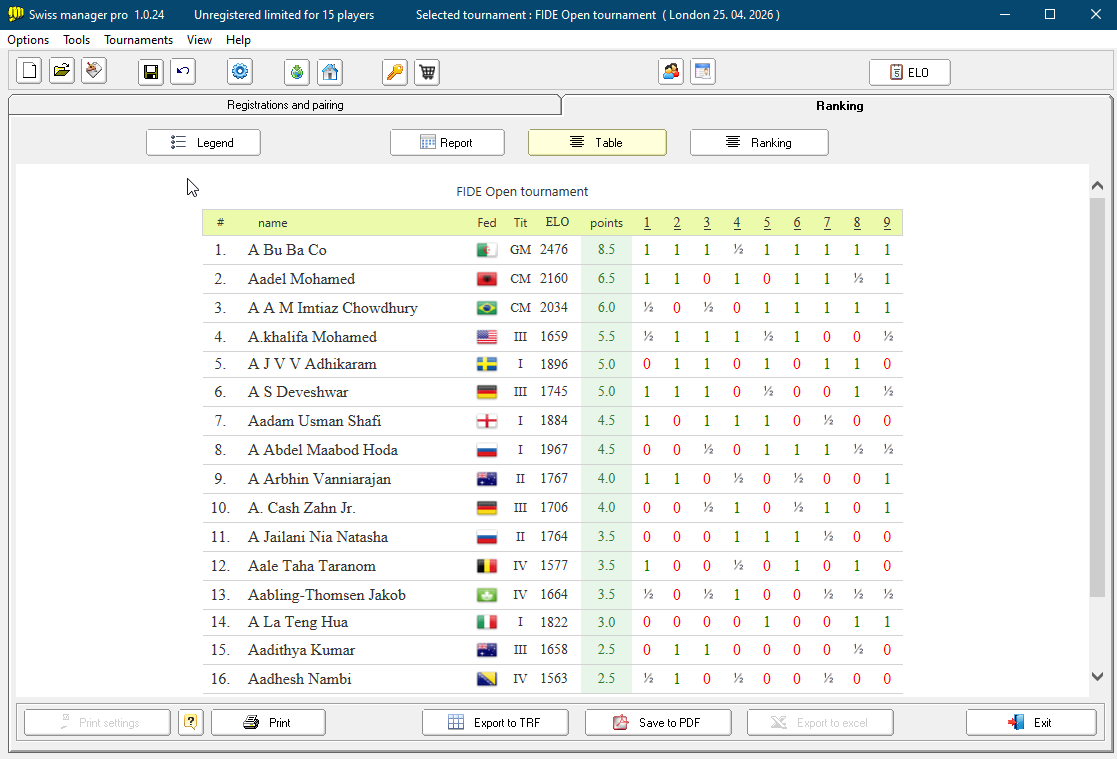The image size is (1117, 759).
Task: Click the tag eraser toolbar icon
Action: pyautogui.click(x=94, y=71)
